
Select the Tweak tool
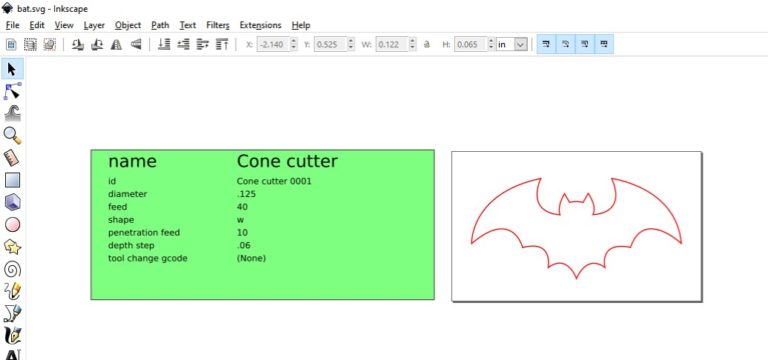point(12,113)
